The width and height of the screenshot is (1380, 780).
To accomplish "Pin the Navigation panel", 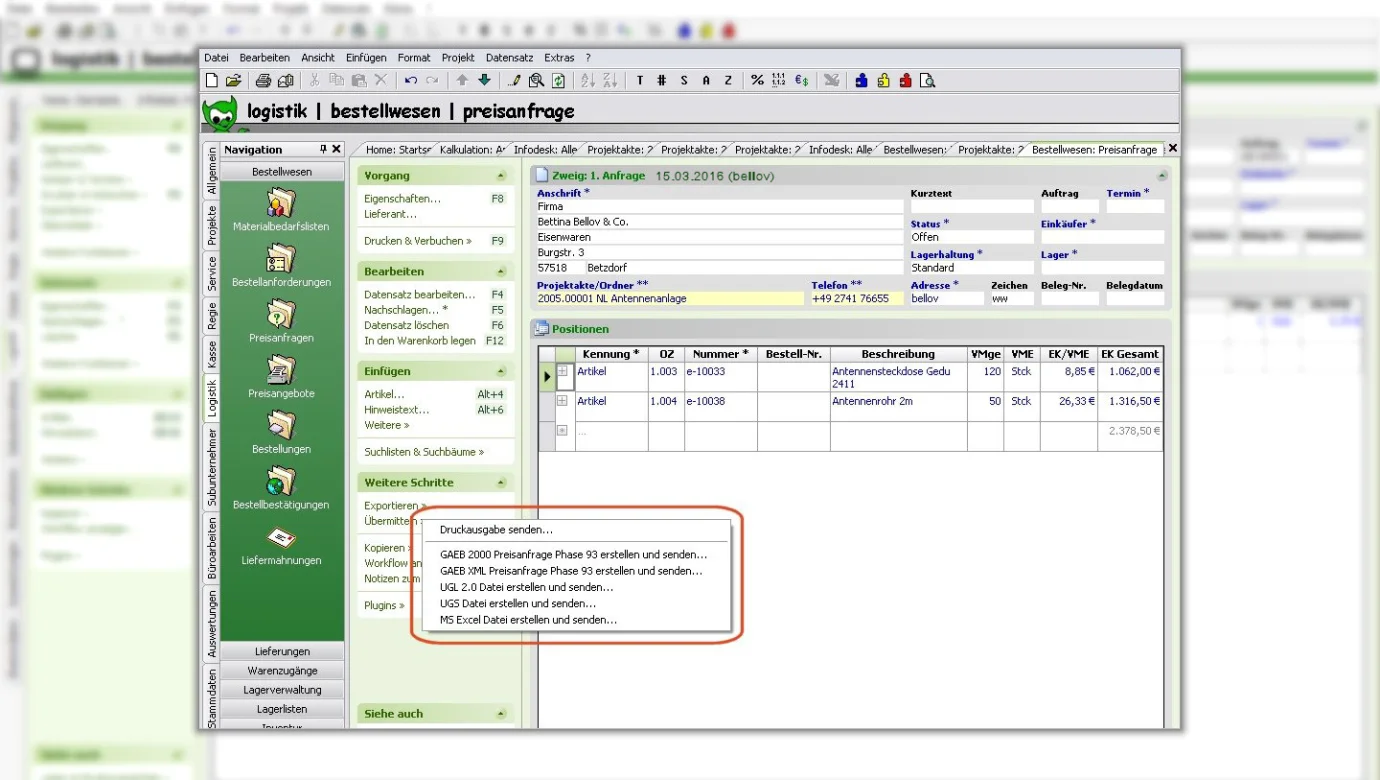I will [323, 149].
